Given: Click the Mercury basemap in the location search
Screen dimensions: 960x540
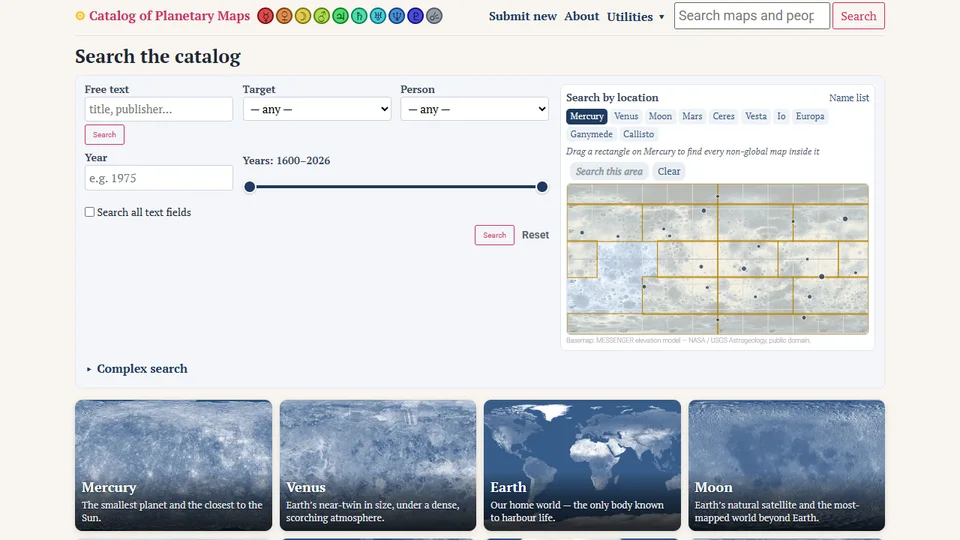Looking at the screenshot, I should pyautogui.click(x=718, y=259).
